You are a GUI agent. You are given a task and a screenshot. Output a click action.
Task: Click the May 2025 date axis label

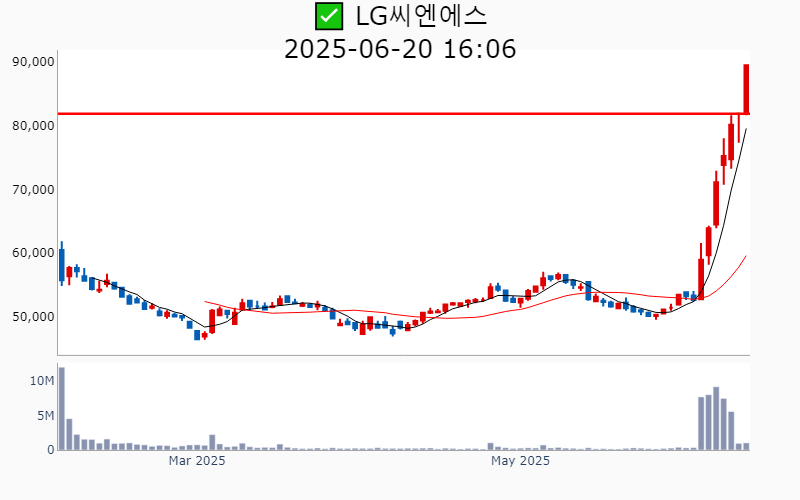tap(520, 461)
